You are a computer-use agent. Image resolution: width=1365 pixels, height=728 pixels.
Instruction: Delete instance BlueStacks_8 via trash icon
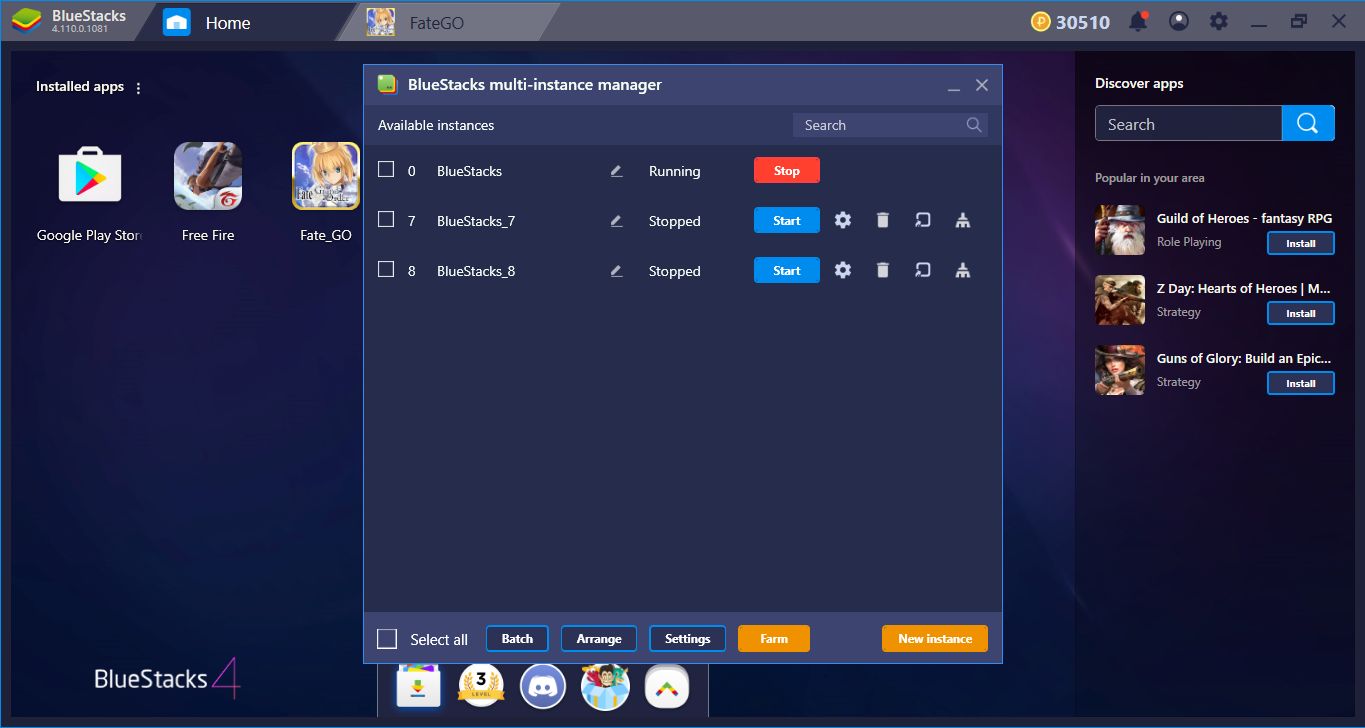point(882,270)
